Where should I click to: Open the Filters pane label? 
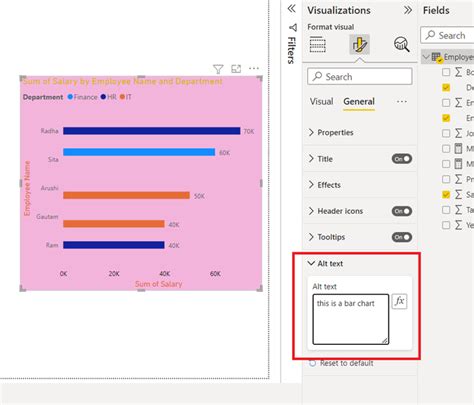pyautogui.click(x=292, y=50)
